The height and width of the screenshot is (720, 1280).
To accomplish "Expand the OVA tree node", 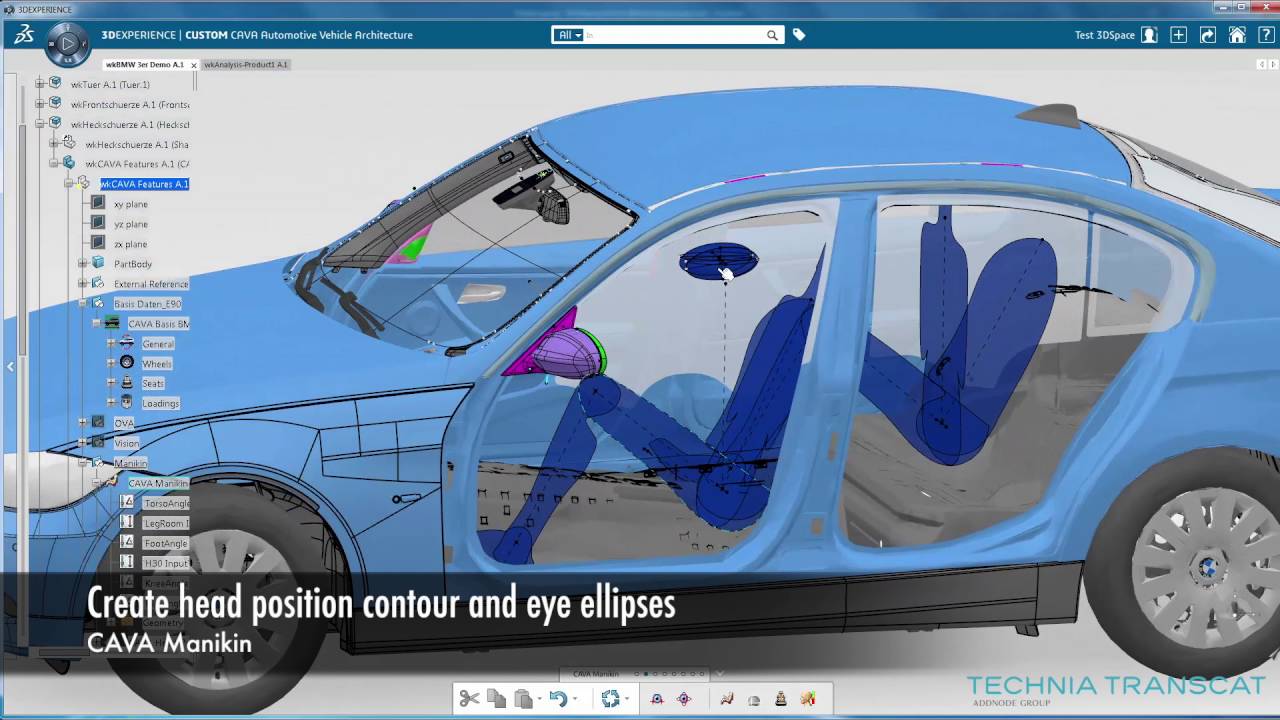I will pyautogui.click(x=83, y=422).
